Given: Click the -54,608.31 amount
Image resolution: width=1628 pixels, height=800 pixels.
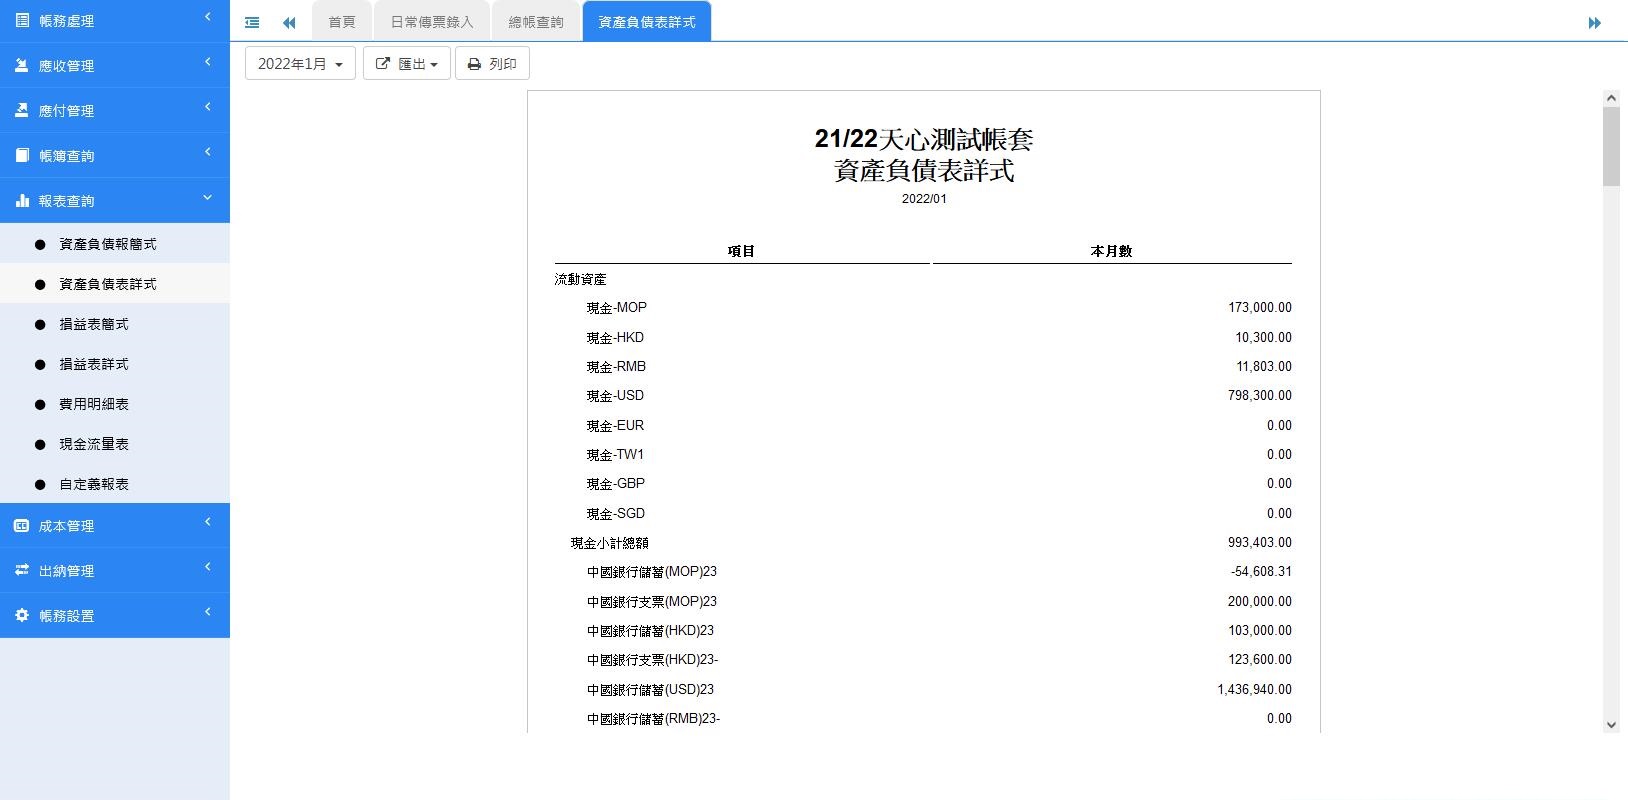Looking at the screenshot, I should [x=1261, y=572].
